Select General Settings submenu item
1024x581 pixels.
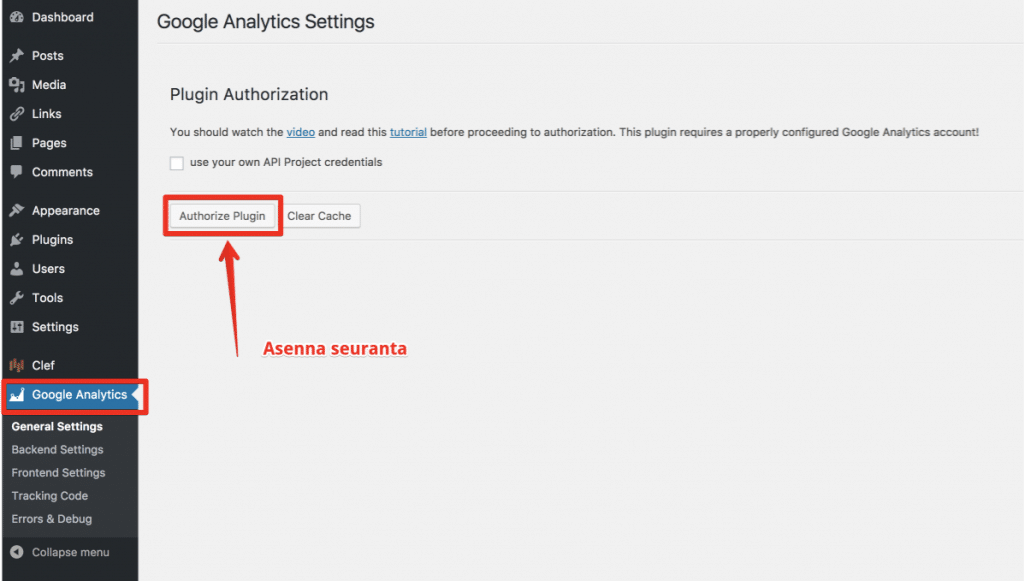[57, 426]
